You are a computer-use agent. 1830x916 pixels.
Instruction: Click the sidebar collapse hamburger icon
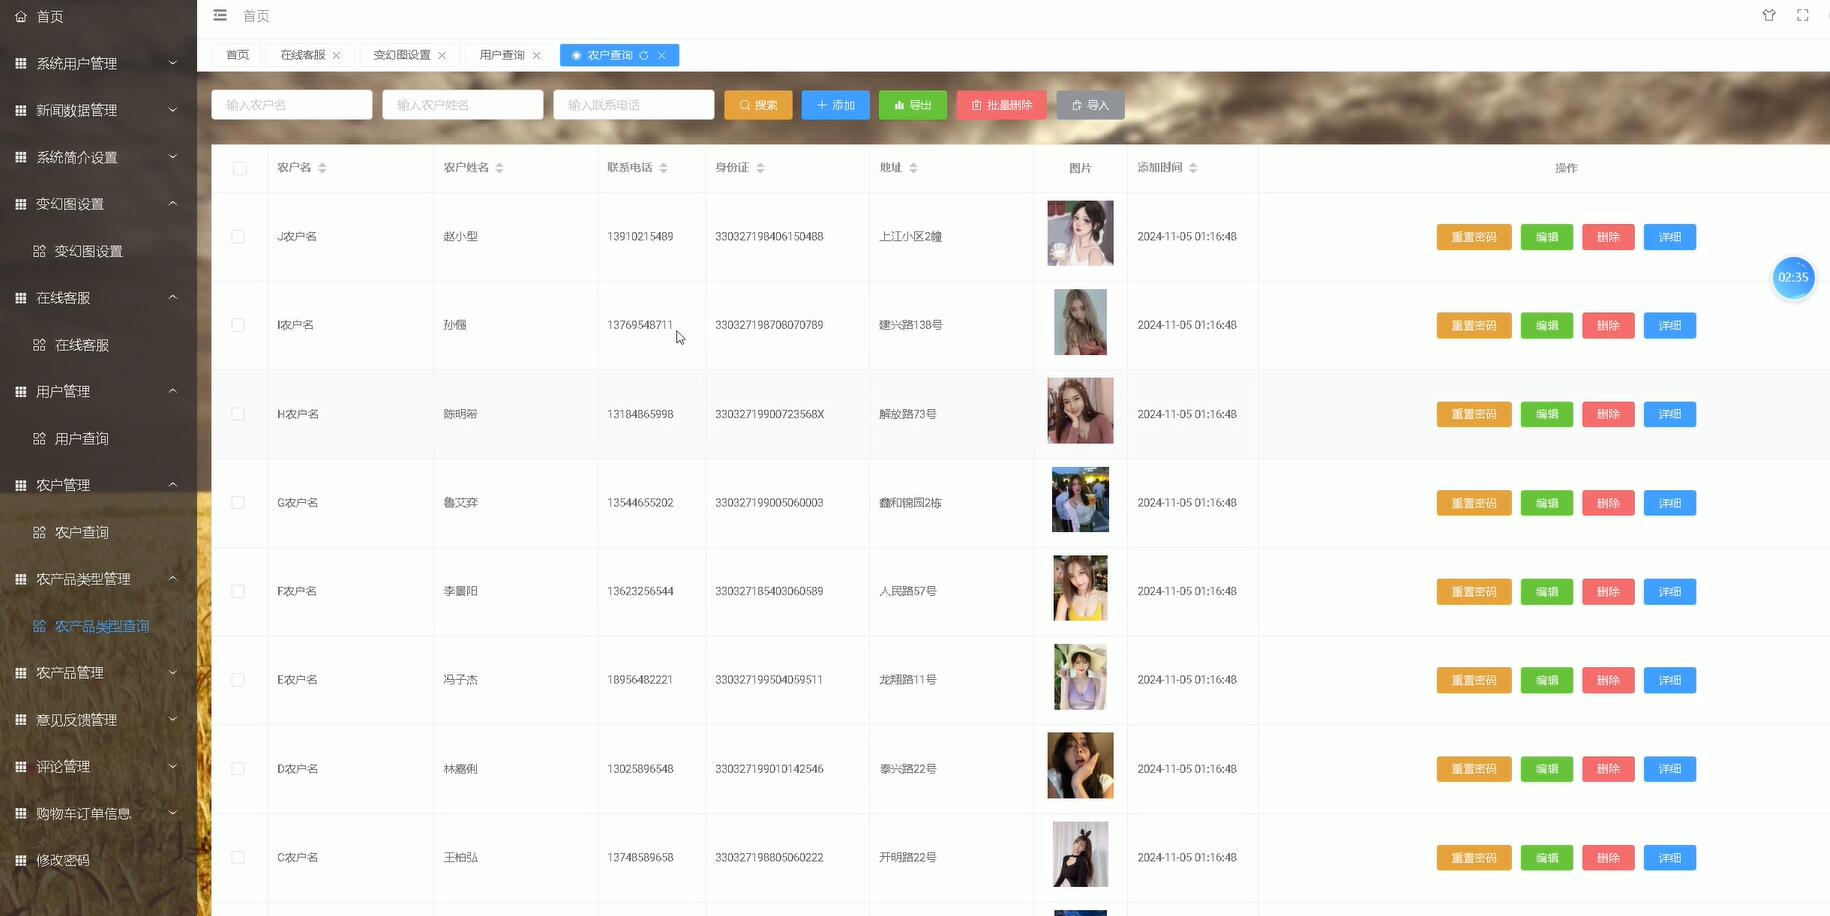(x=220, y=15)
